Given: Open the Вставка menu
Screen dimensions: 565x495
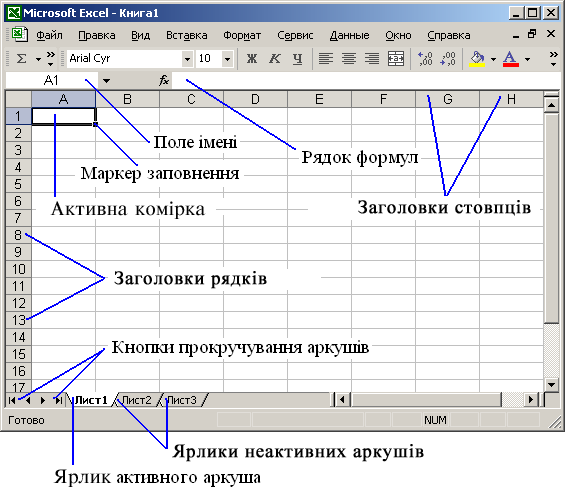Looking at the screenshot, I should pos(187,35).
